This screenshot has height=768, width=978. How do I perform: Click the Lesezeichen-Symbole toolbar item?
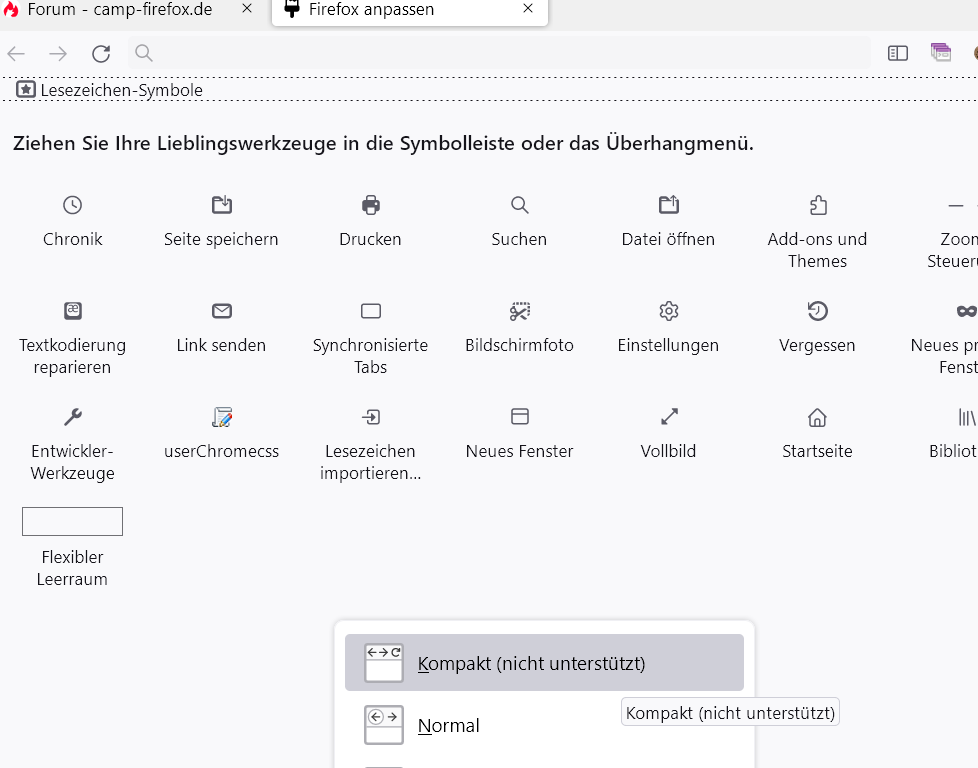(x=110, y=90)
